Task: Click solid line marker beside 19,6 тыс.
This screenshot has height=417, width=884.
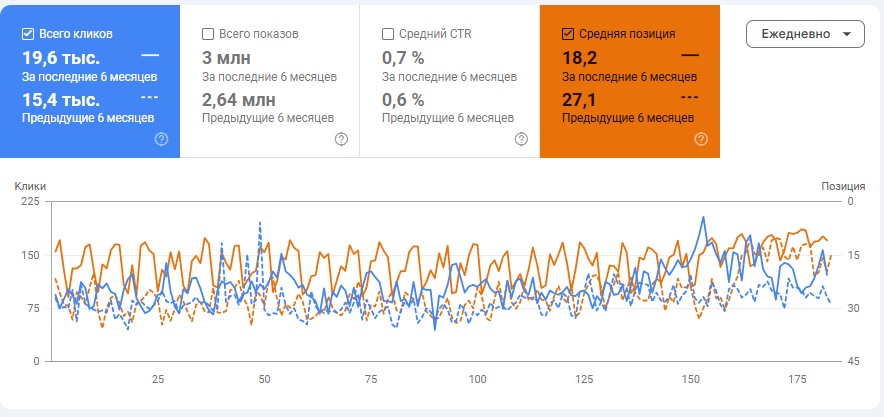Action: point(150,55)
